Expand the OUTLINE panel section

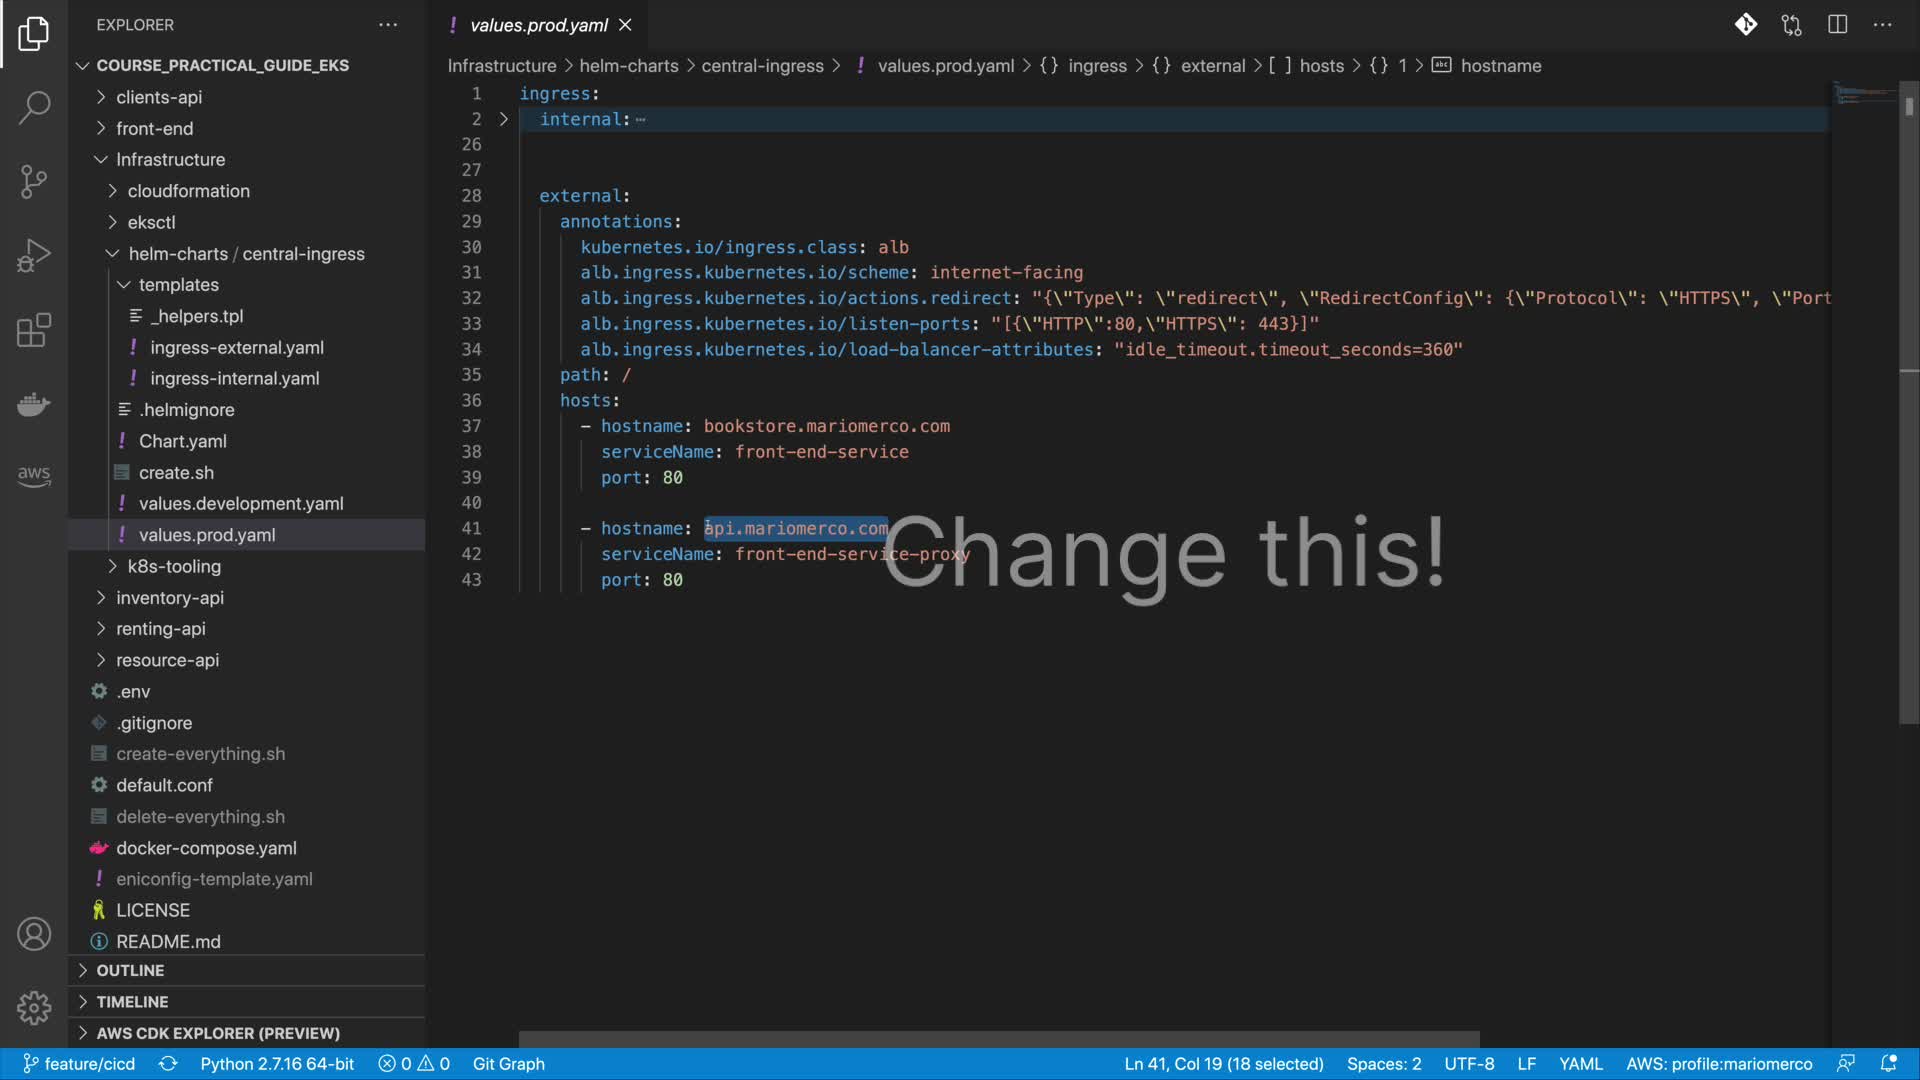click(130, 970)
